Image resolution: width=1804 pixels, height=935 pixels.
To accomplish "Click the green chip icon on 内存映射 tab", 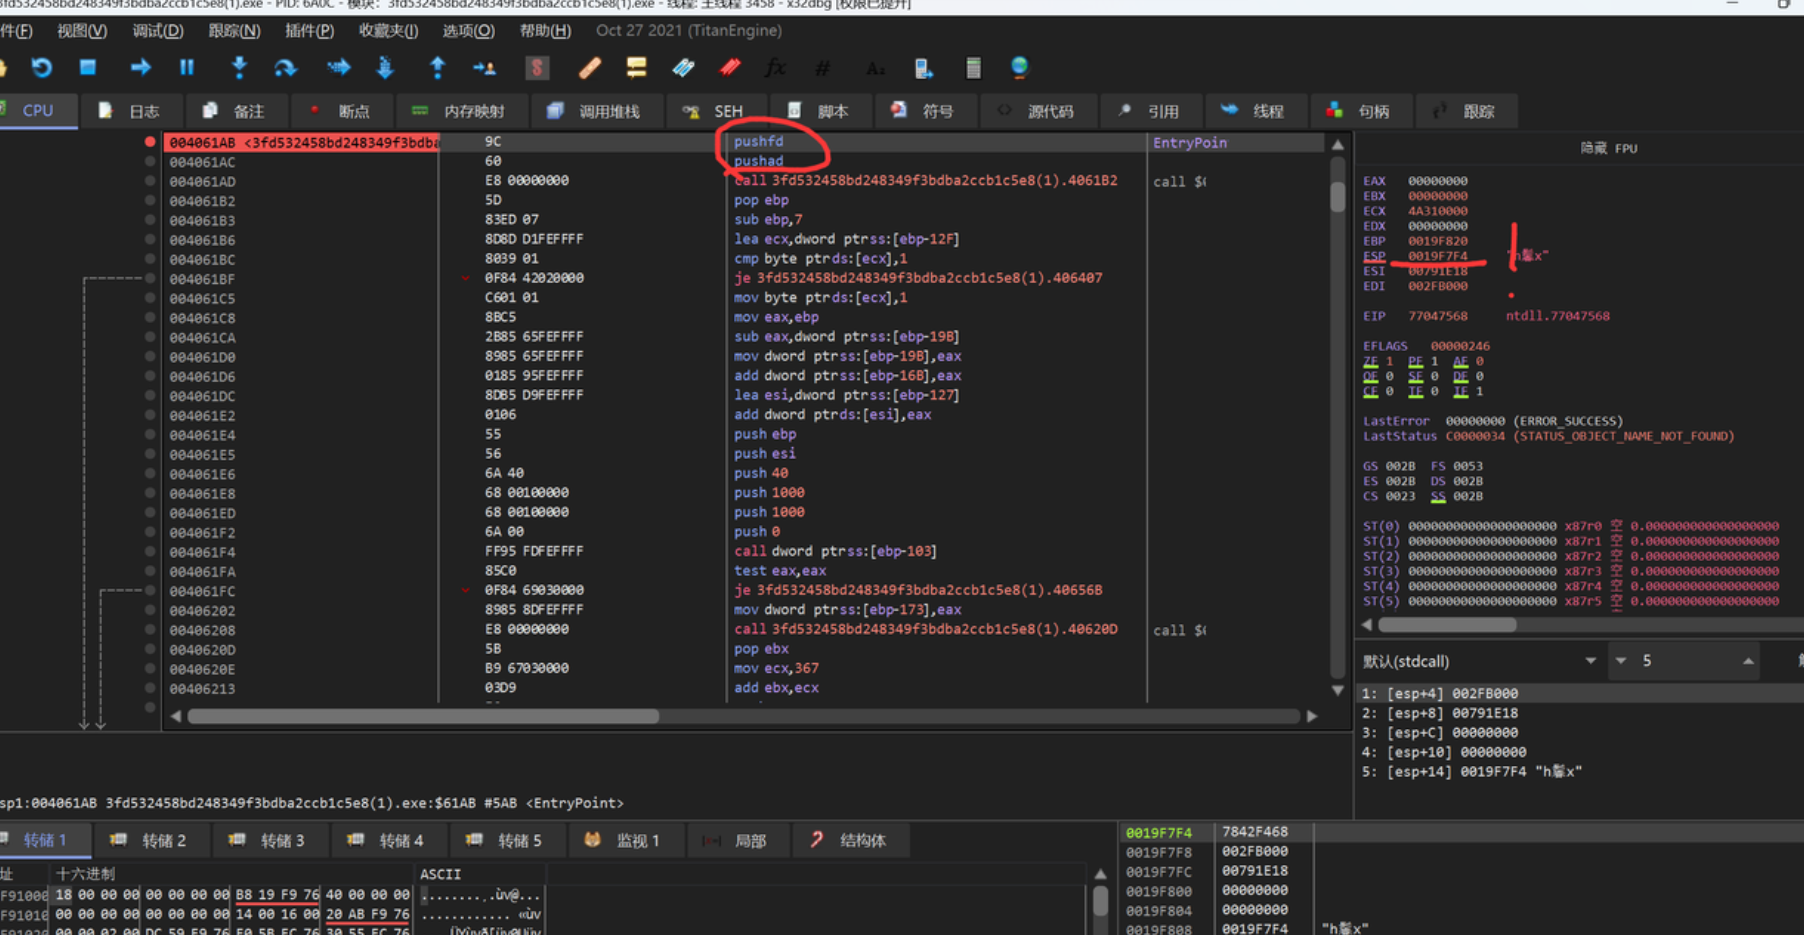I will coord(420,110).
